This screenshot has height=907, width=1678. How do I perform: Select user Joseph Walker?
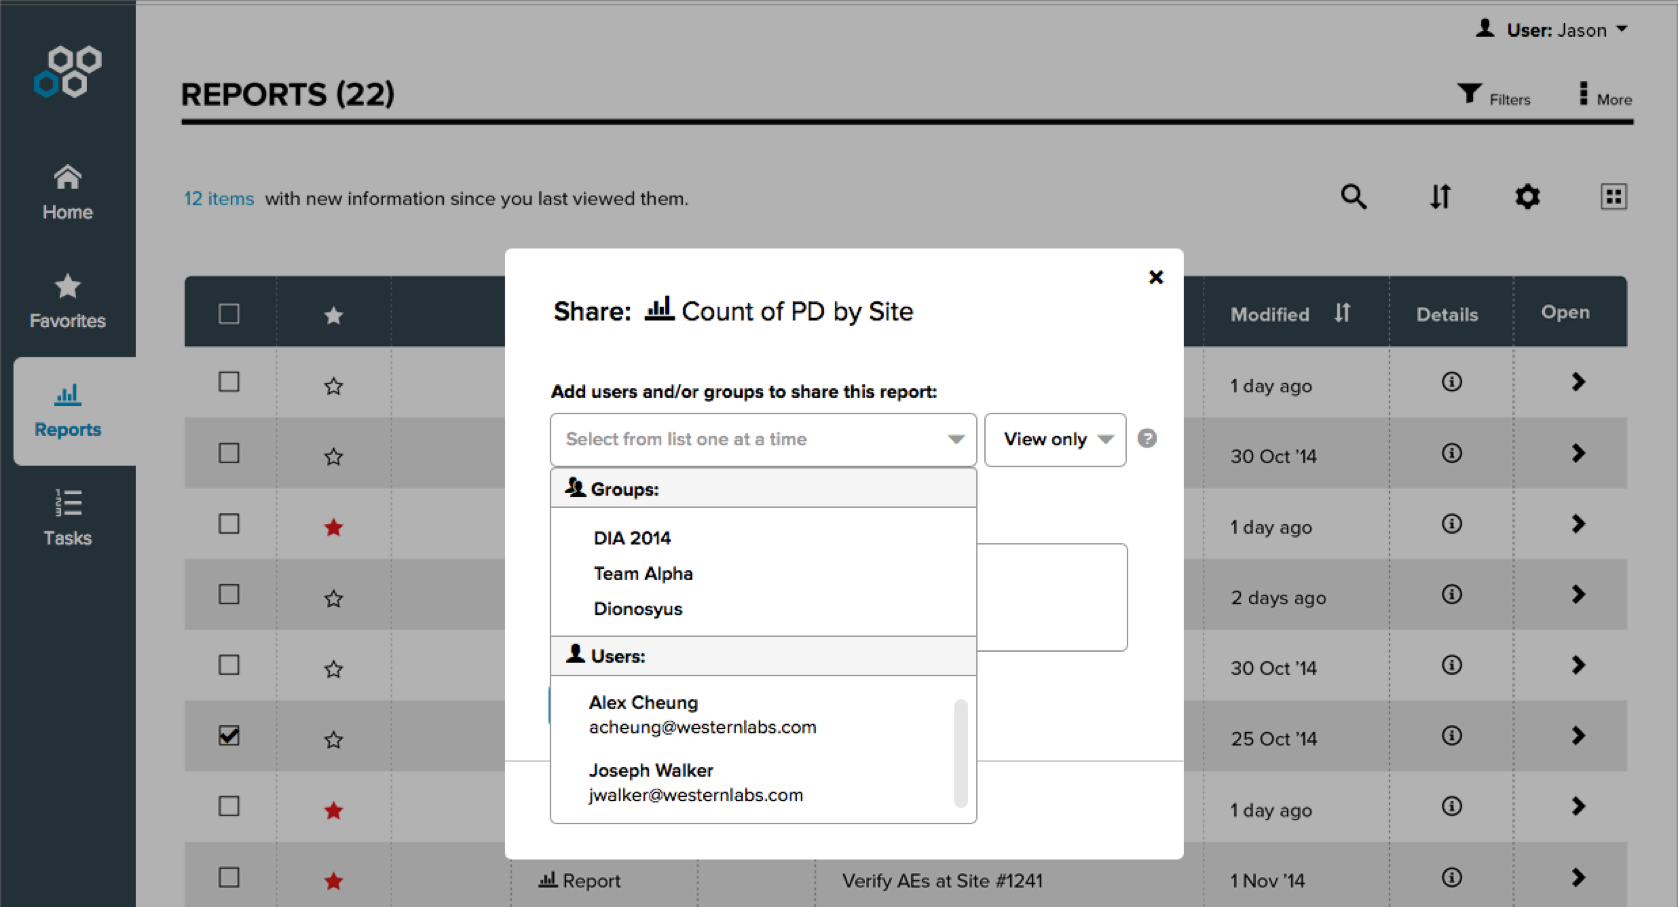[x=696, y=782]
